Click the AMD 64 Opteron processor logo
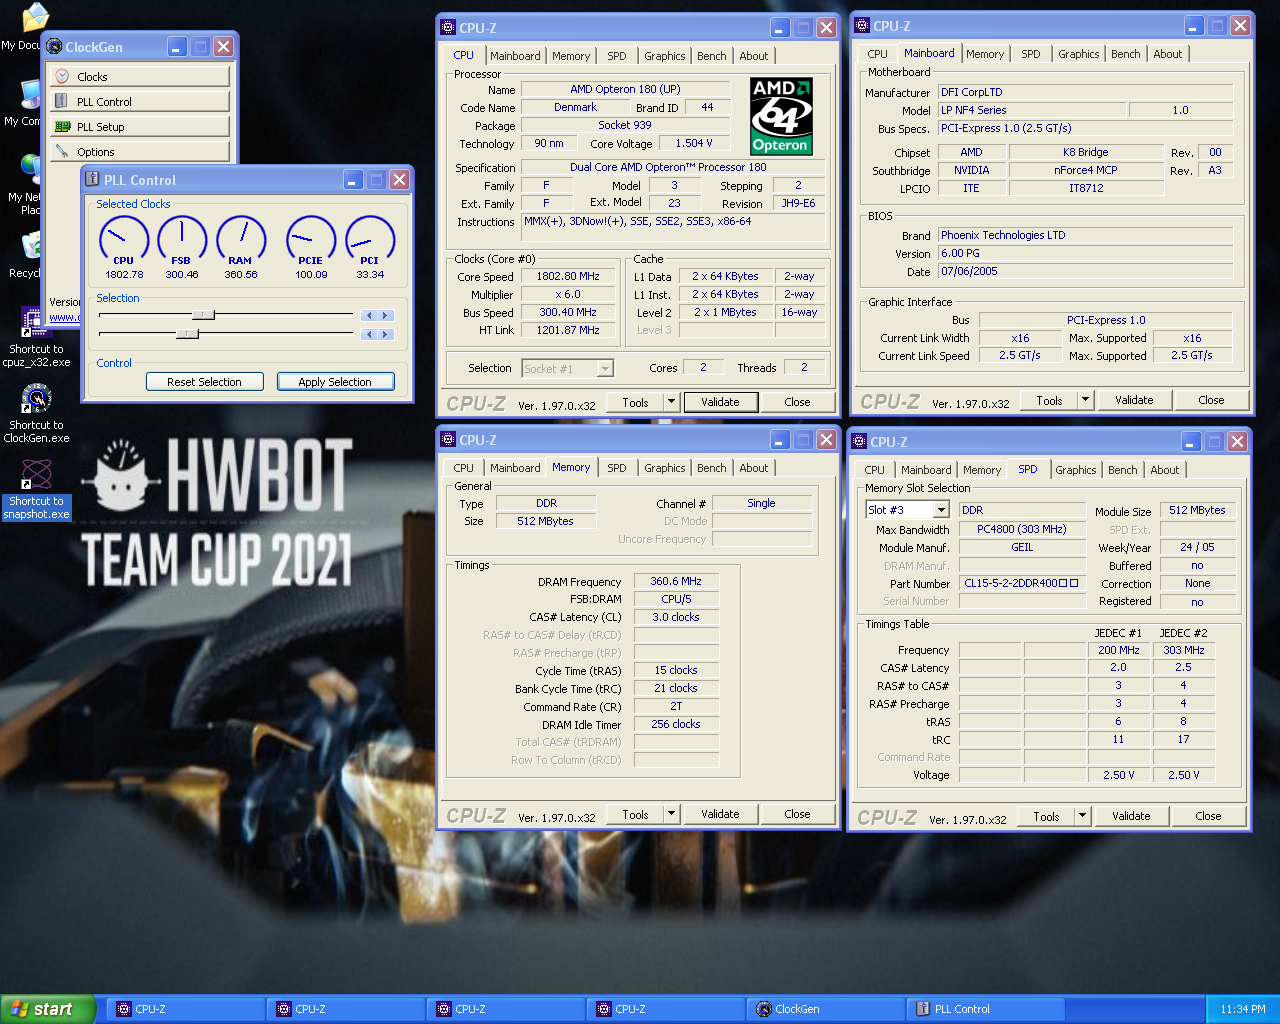 (781, 116)
